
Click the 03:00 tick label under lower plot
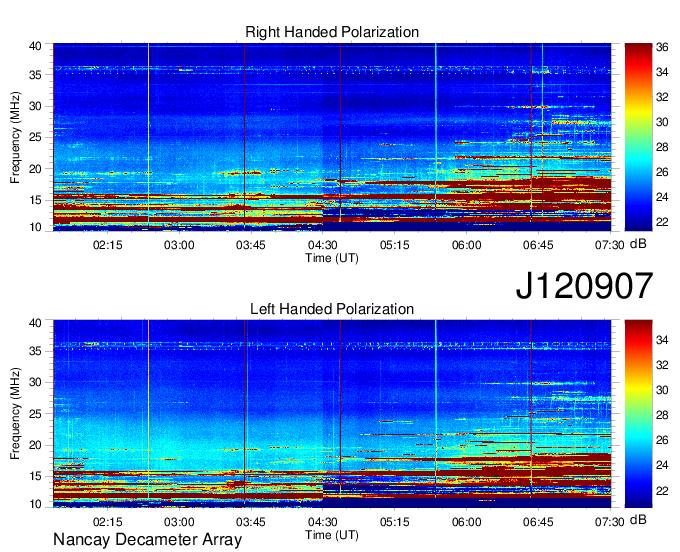(179, 522)
